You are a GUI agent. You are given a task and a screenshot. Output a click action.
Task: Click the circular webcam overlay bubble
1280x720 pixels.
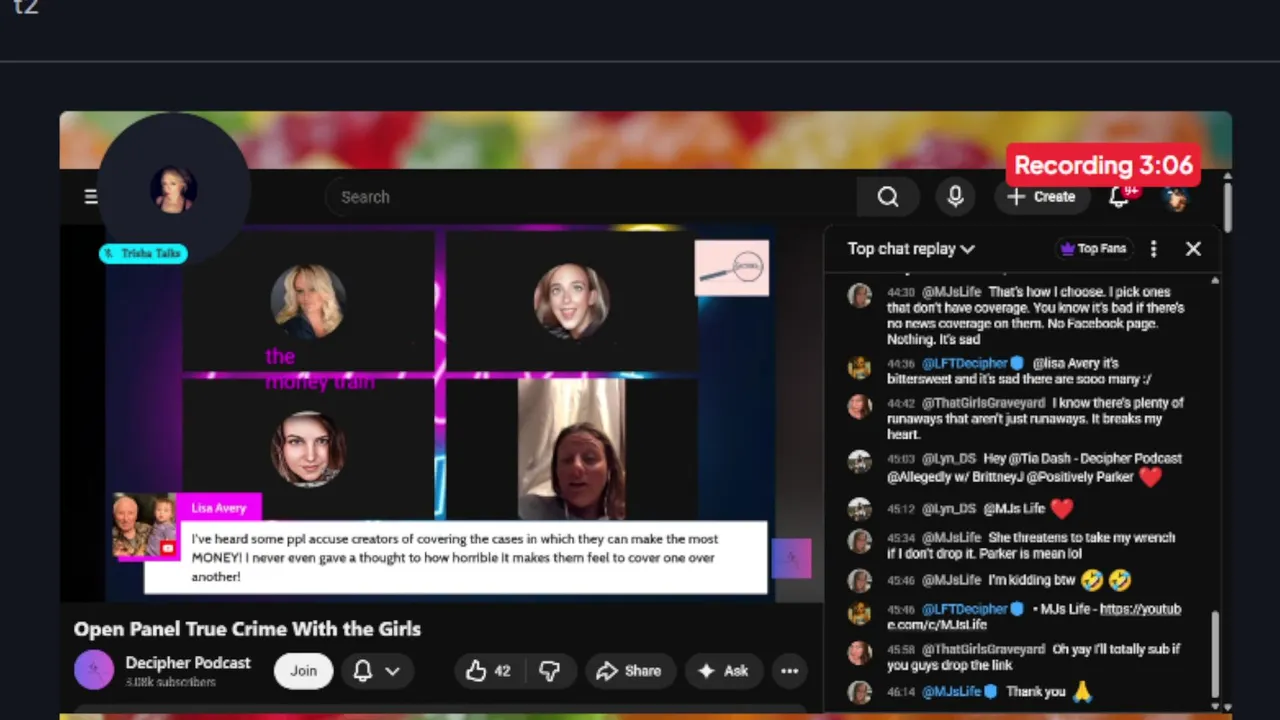pos(173,189)
